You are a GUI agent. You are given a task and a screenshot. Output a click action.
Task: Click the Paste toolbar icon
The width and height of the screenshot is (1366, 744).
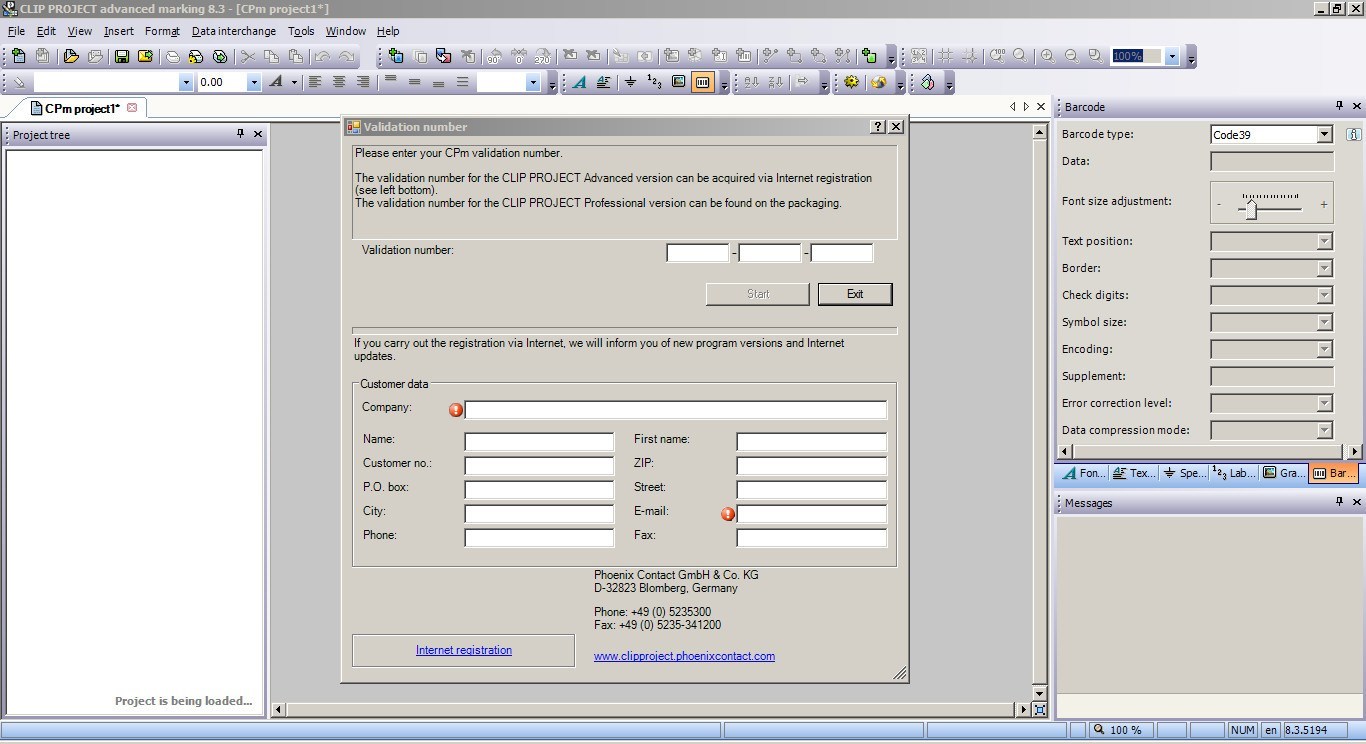click(x=295, y=57)
